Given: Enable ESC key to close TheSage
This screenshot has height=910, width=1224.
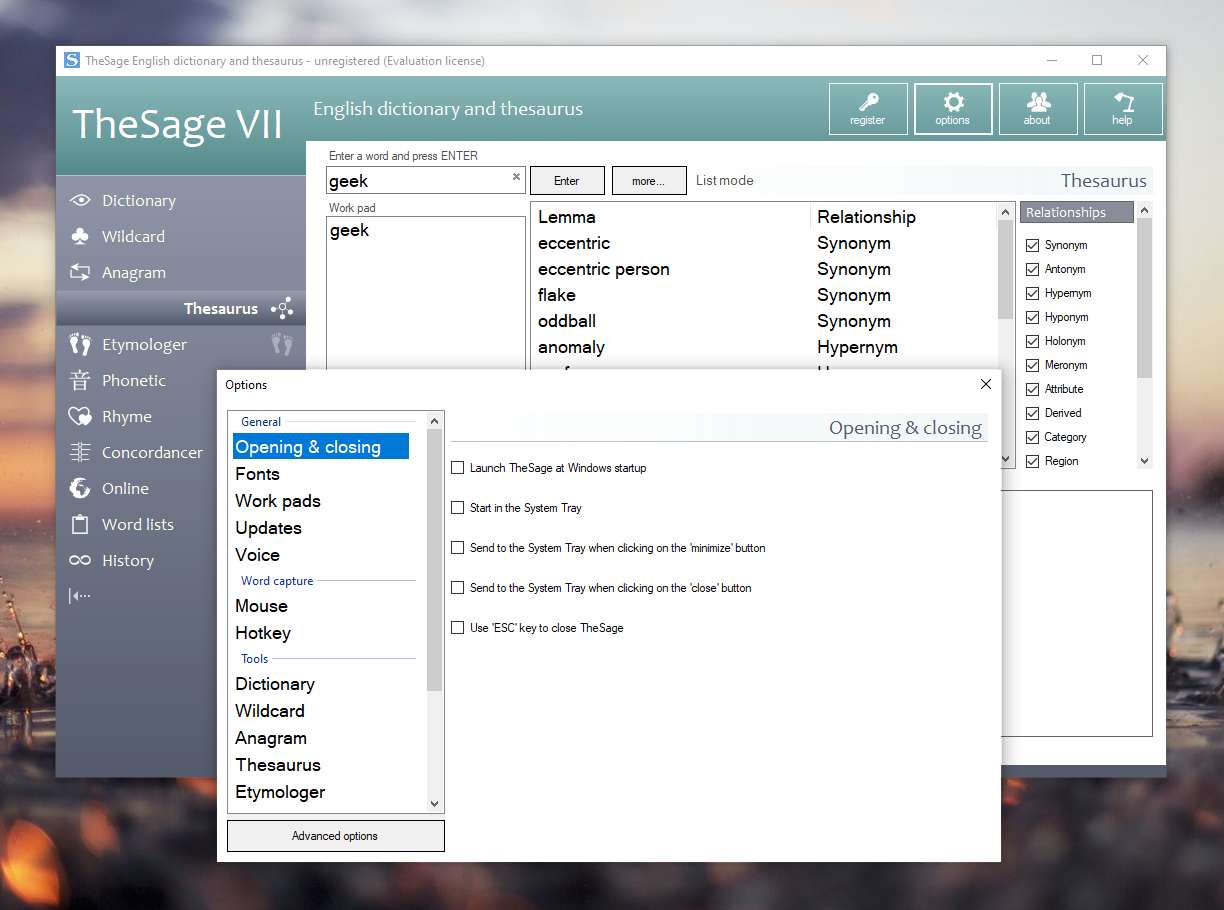Looking at the screenshot, I should tap(458, 628).
